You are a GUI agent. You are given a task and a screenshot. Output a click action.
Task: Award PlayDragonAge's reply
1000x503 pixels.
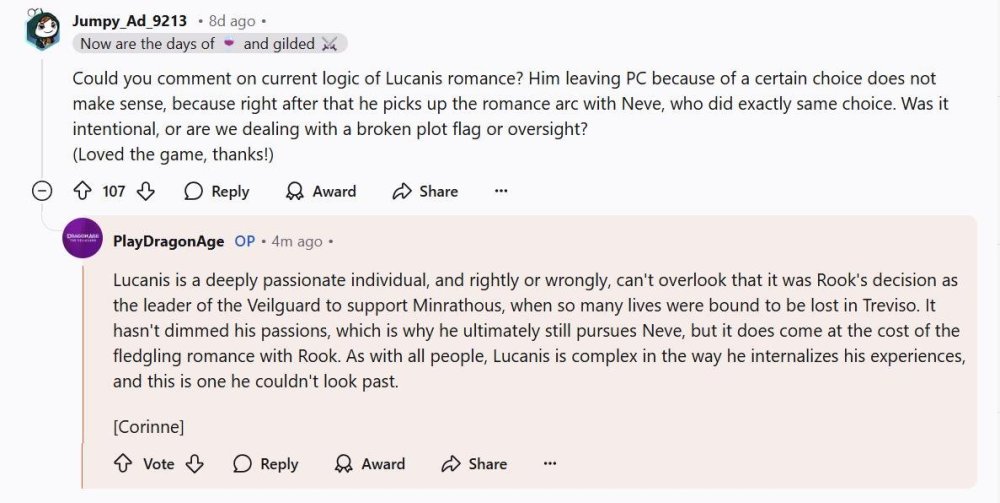[370, 464]
